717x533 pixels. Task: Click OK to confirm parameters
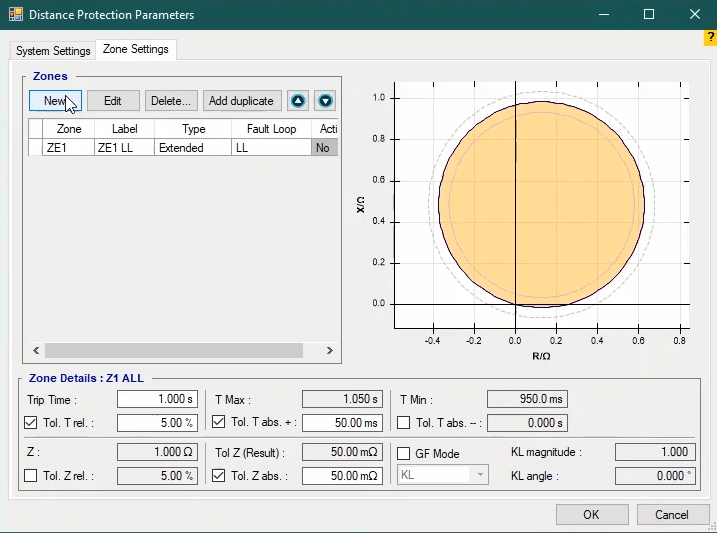591,515
